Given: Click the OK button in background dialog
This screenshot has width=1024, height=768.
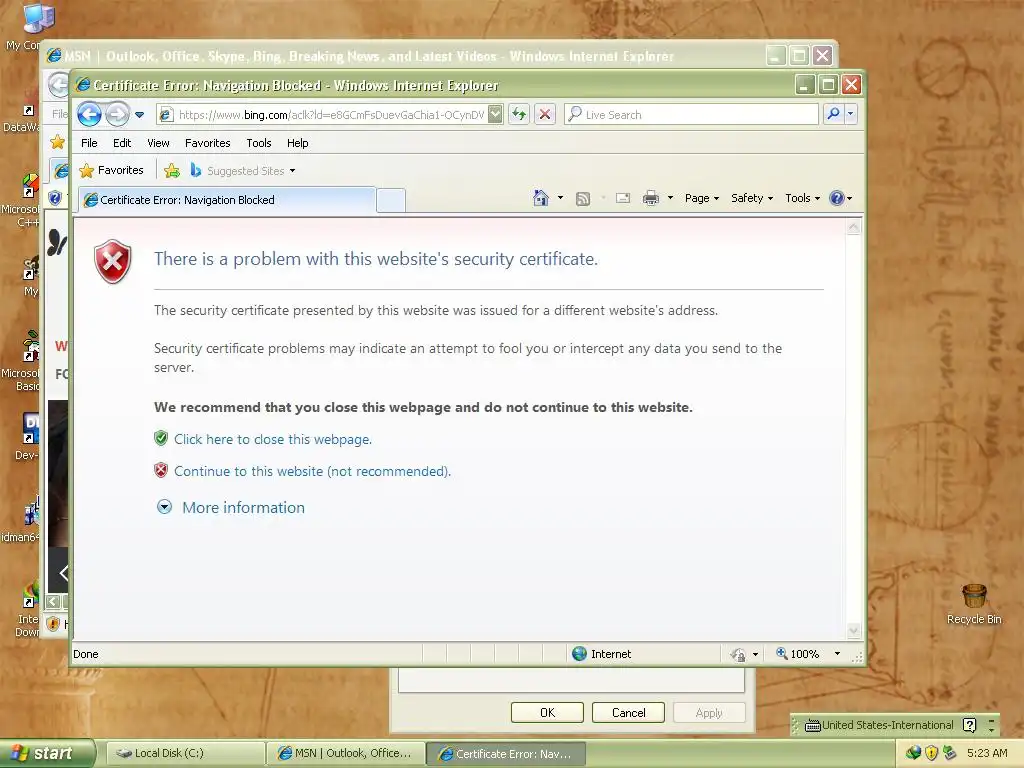Looking at the screenshot, I should pyautogui.click(x=547, y=712).
